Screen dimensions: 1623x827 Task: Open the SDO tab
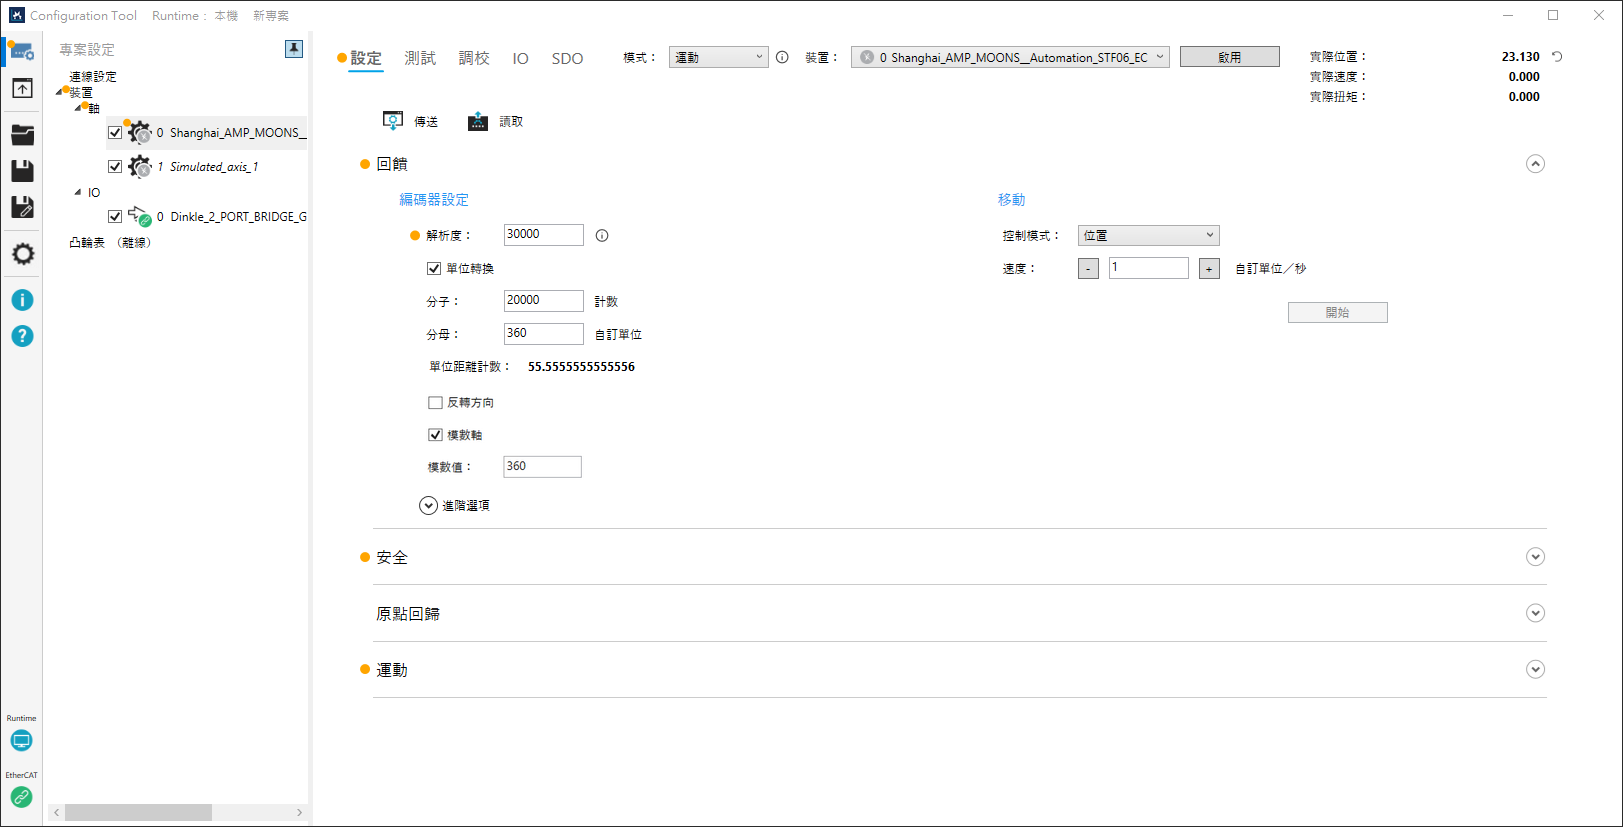click(x=567, y=59)
